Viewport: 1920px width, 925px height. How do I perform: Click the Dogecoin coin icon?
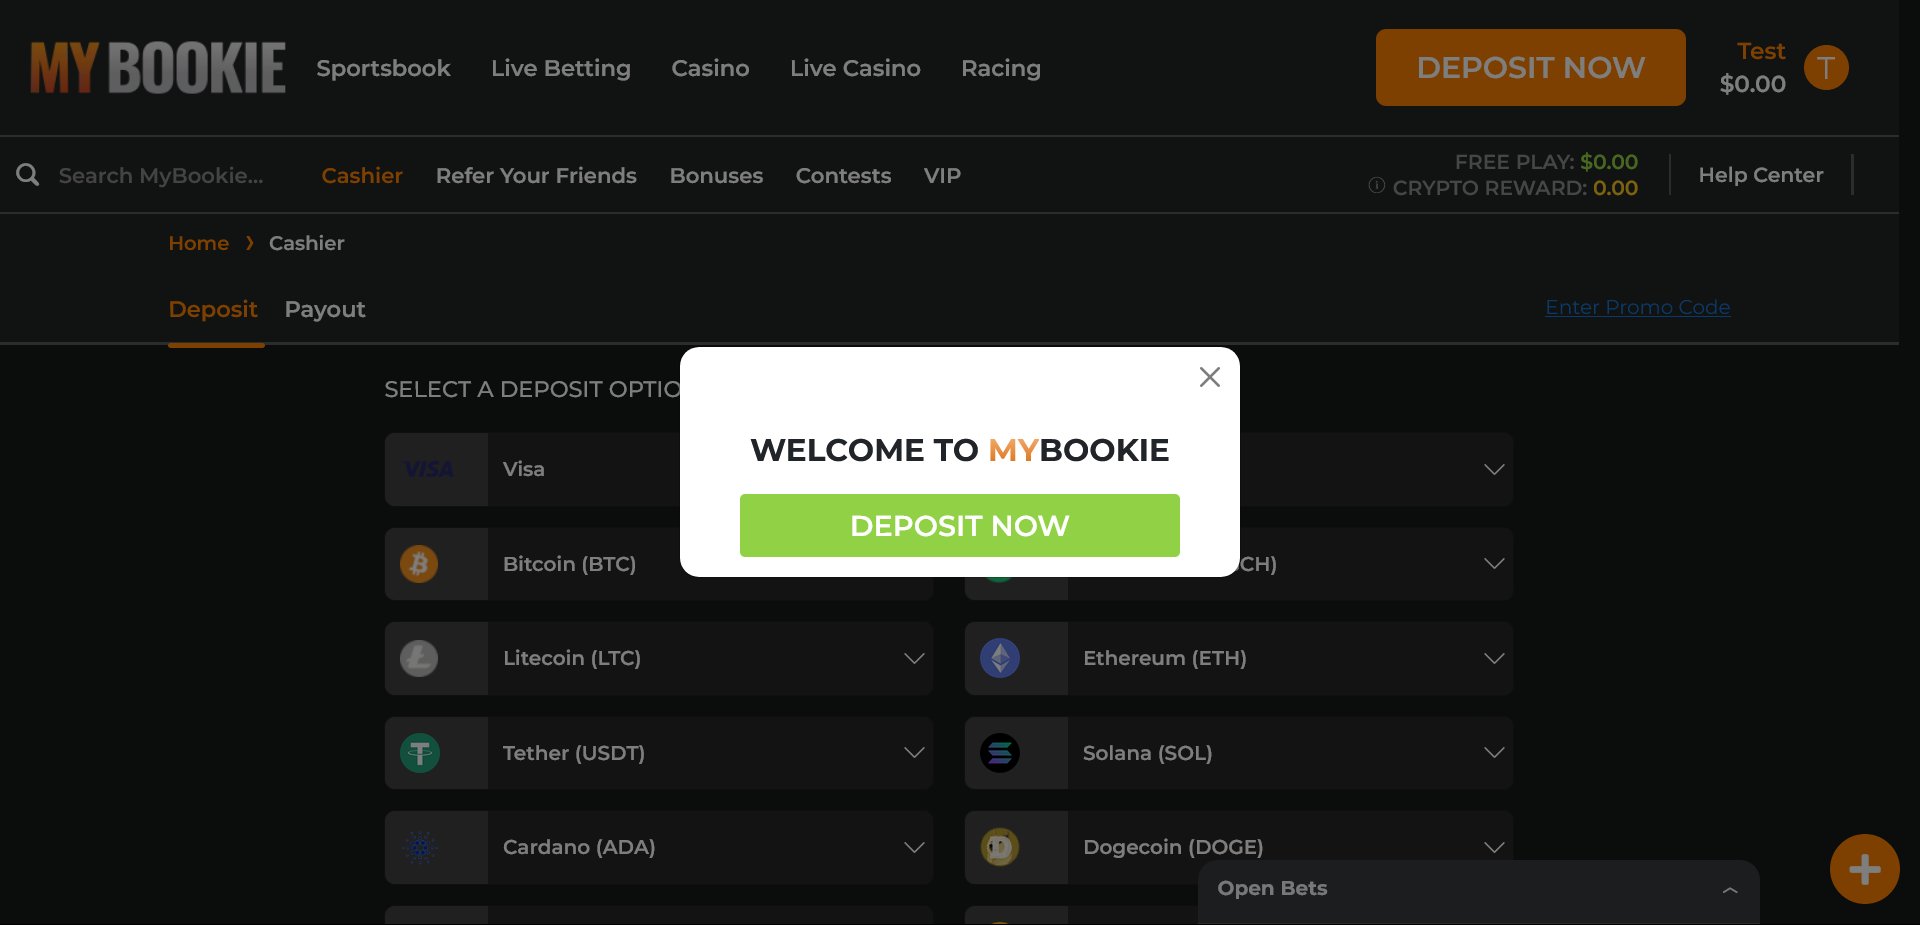[x=999, y=848]
